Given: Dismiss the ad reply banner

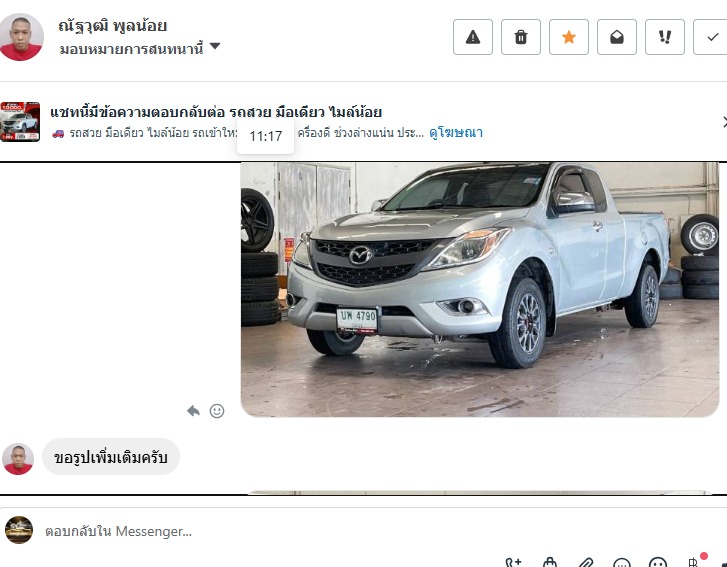Looking at the screenshot, I should coord(724,122).
